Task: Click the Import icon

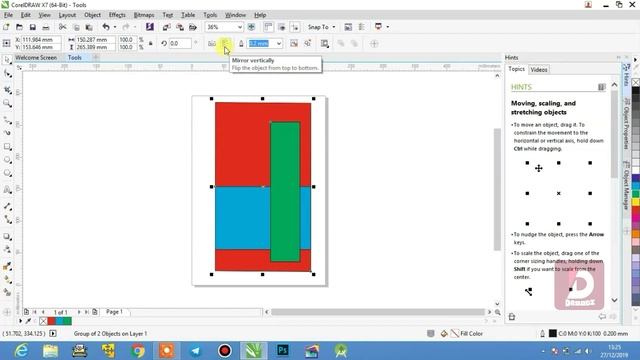Action: click(167, 27)
